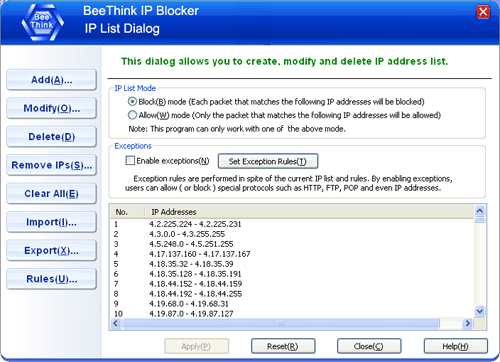Select row 4.18.35.32 - 4.18.35.39
500x362 pixels.
pyautogui.click(x=292, y=264)
